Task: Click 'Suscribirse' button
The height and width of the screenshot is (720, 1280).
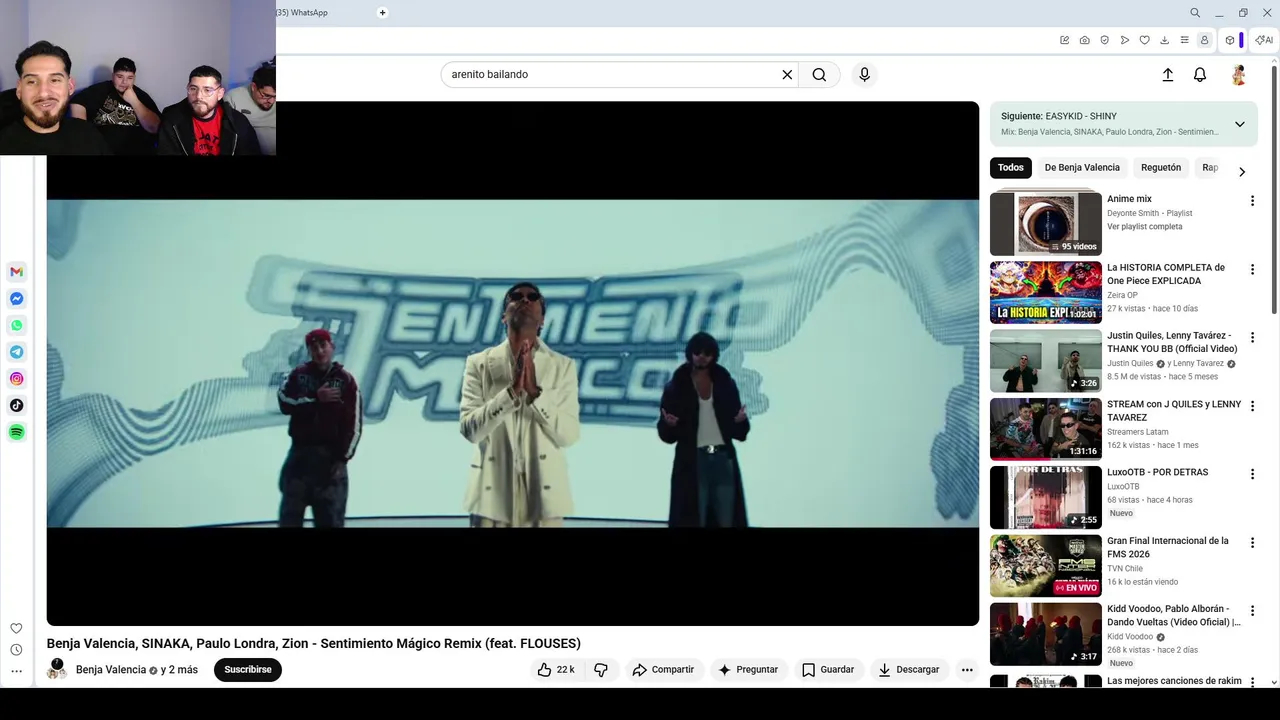Action: (x=248, y=670)
